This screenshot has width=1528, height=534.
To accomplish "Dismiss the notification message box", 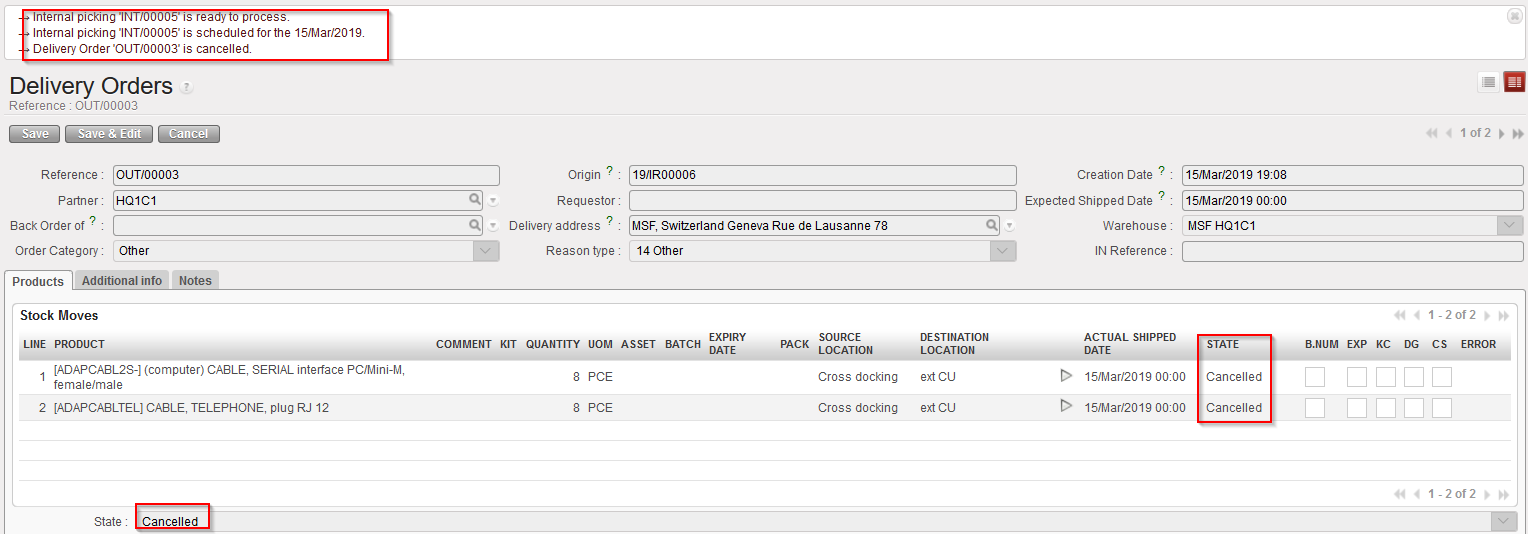I will click(1514, 17).
